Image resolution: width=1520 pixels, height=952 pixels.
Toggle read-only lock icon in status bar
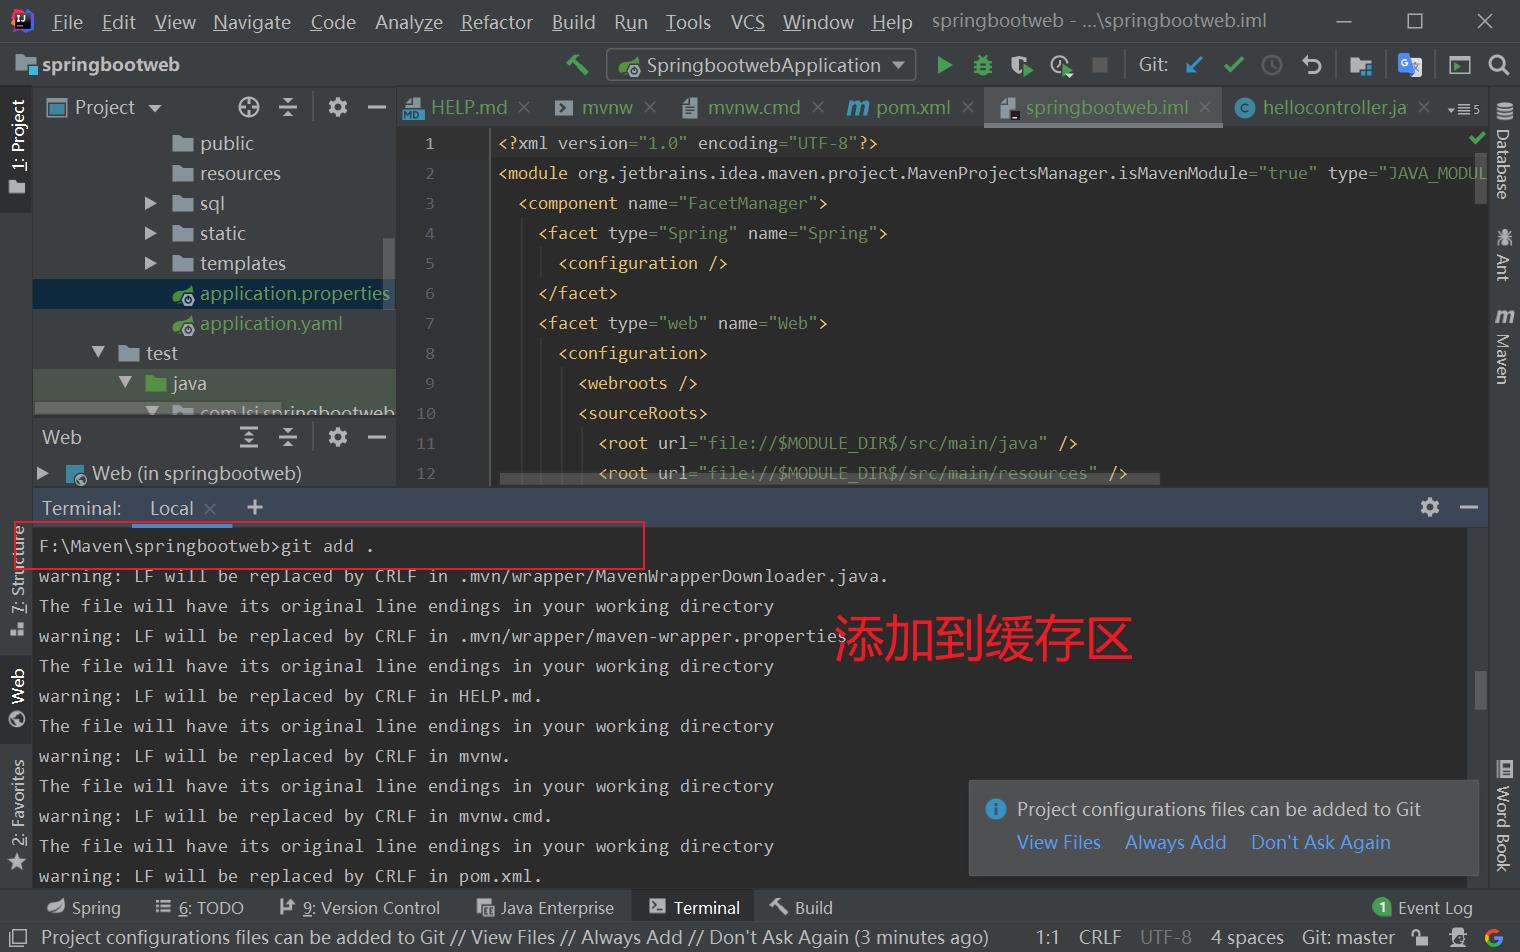pos(1420,937)
